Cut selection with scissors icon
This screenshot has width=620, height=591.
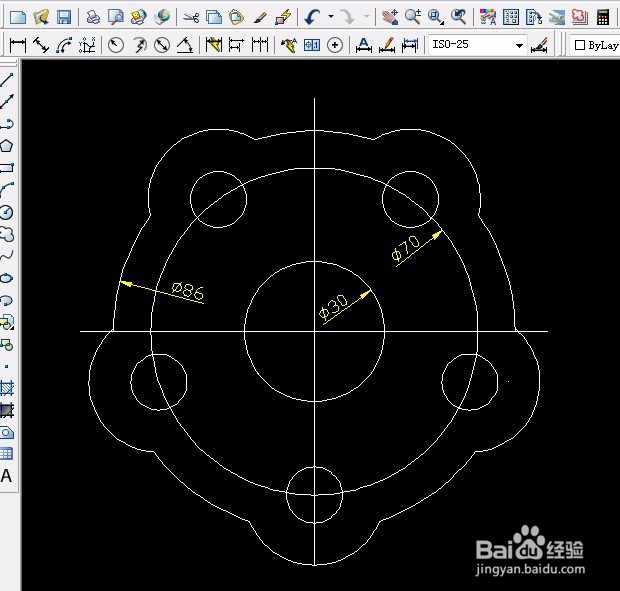(x=191, y=17)
